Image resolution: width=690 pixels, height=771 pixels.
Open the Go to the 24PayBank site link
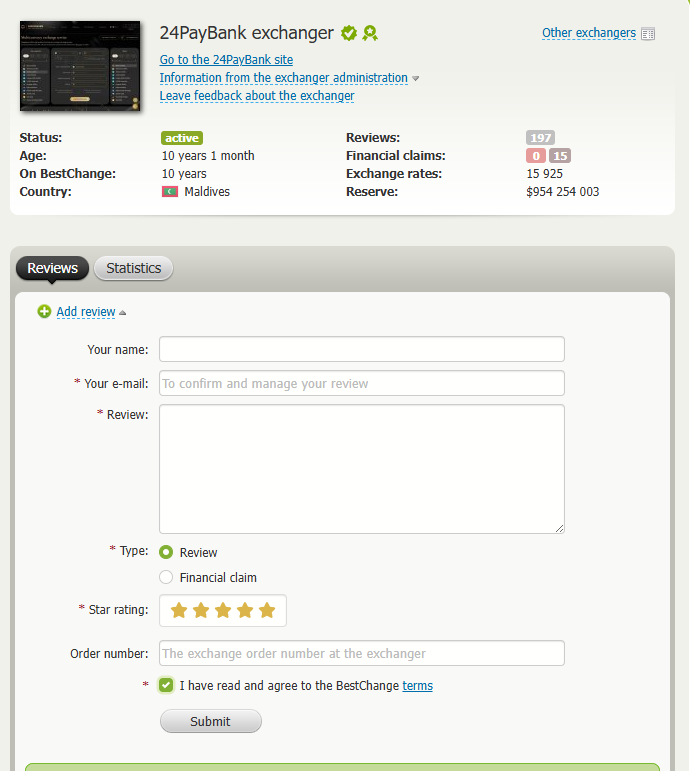(226, 60)
